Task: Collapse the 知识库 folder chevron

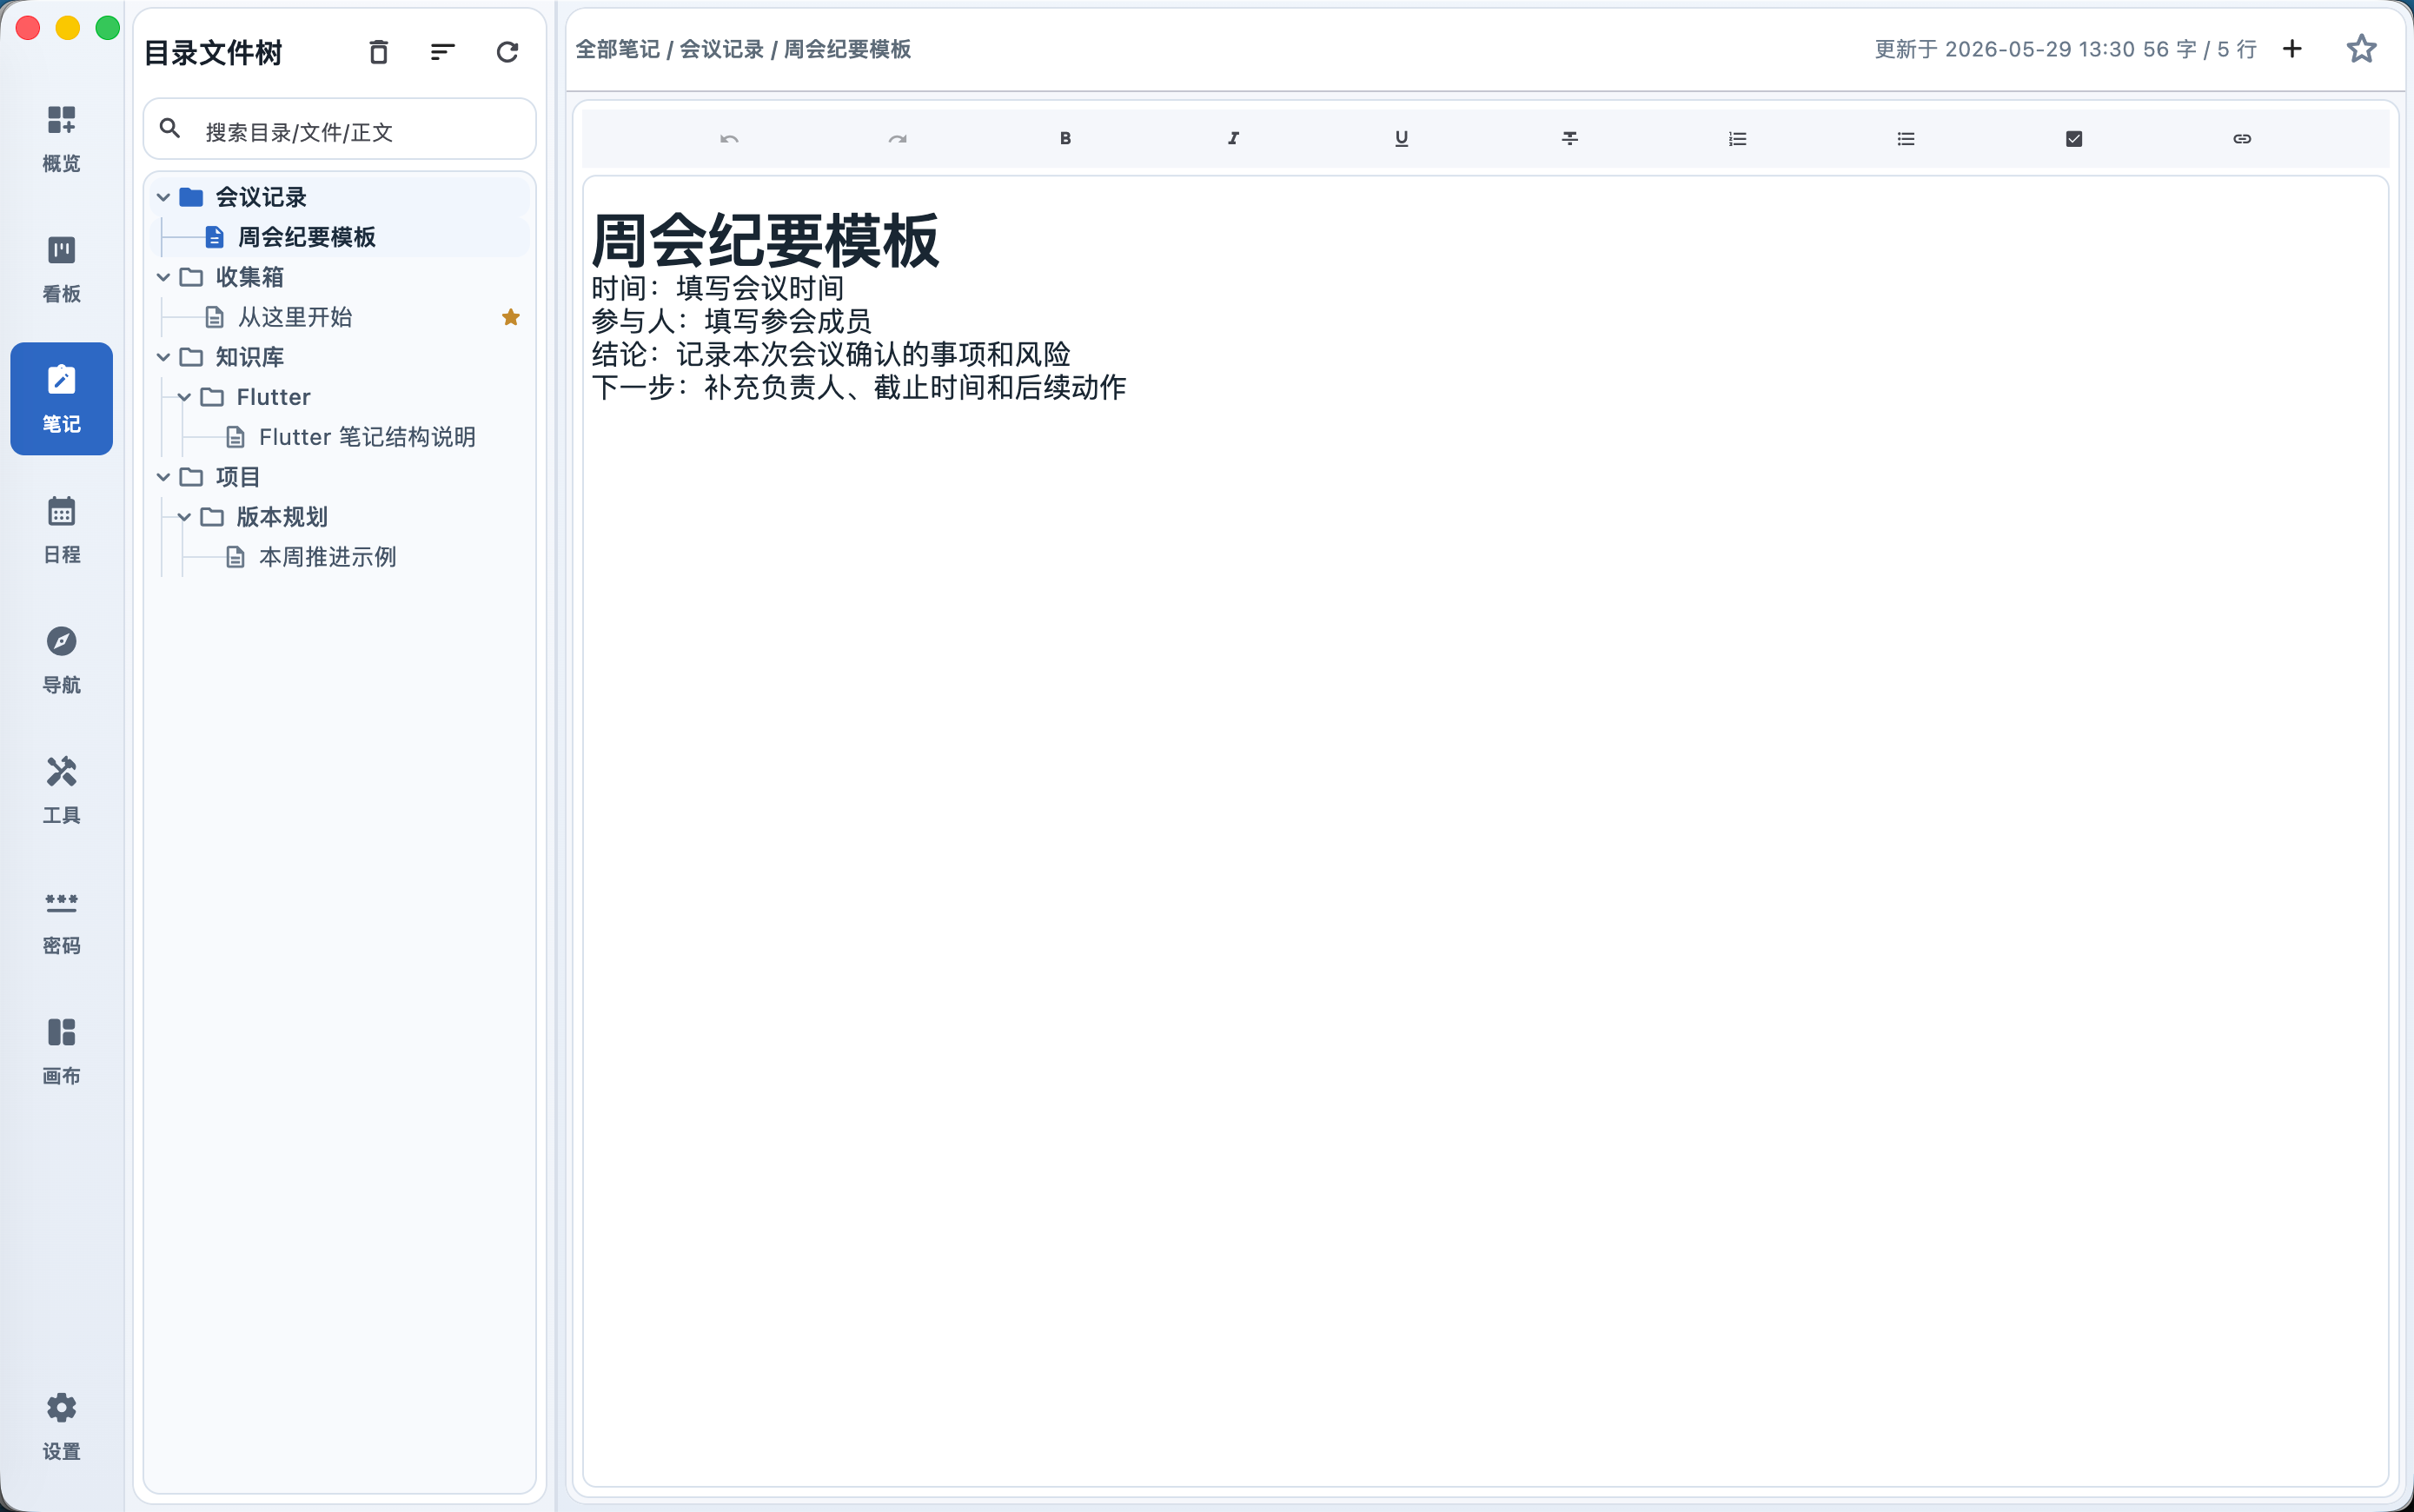Action: (163, 357)
